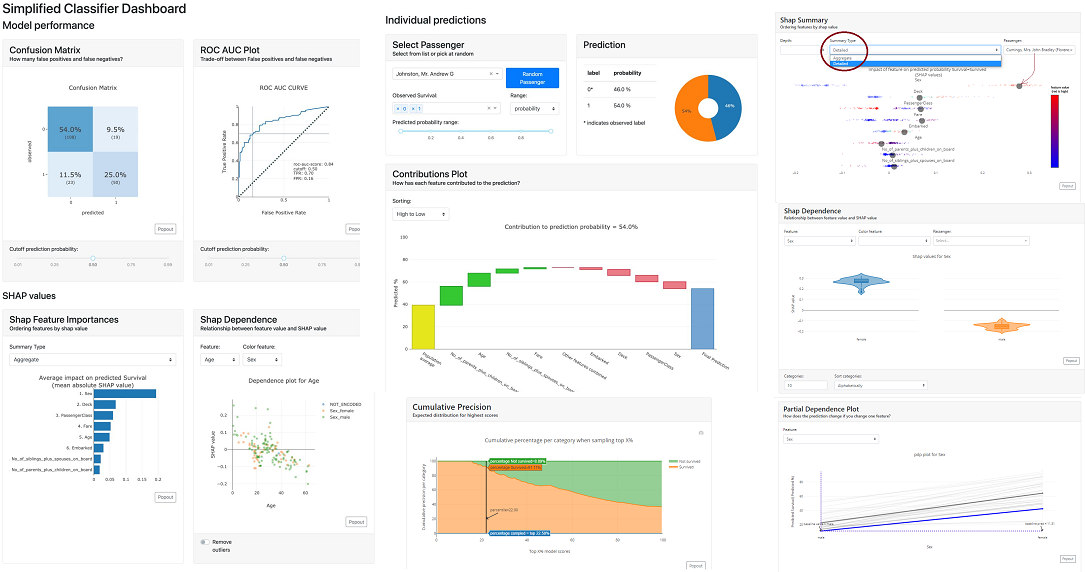Open the Range probability dropdown
The image size is (1085, 572).
pyautogui.click(x=534, y=108)
